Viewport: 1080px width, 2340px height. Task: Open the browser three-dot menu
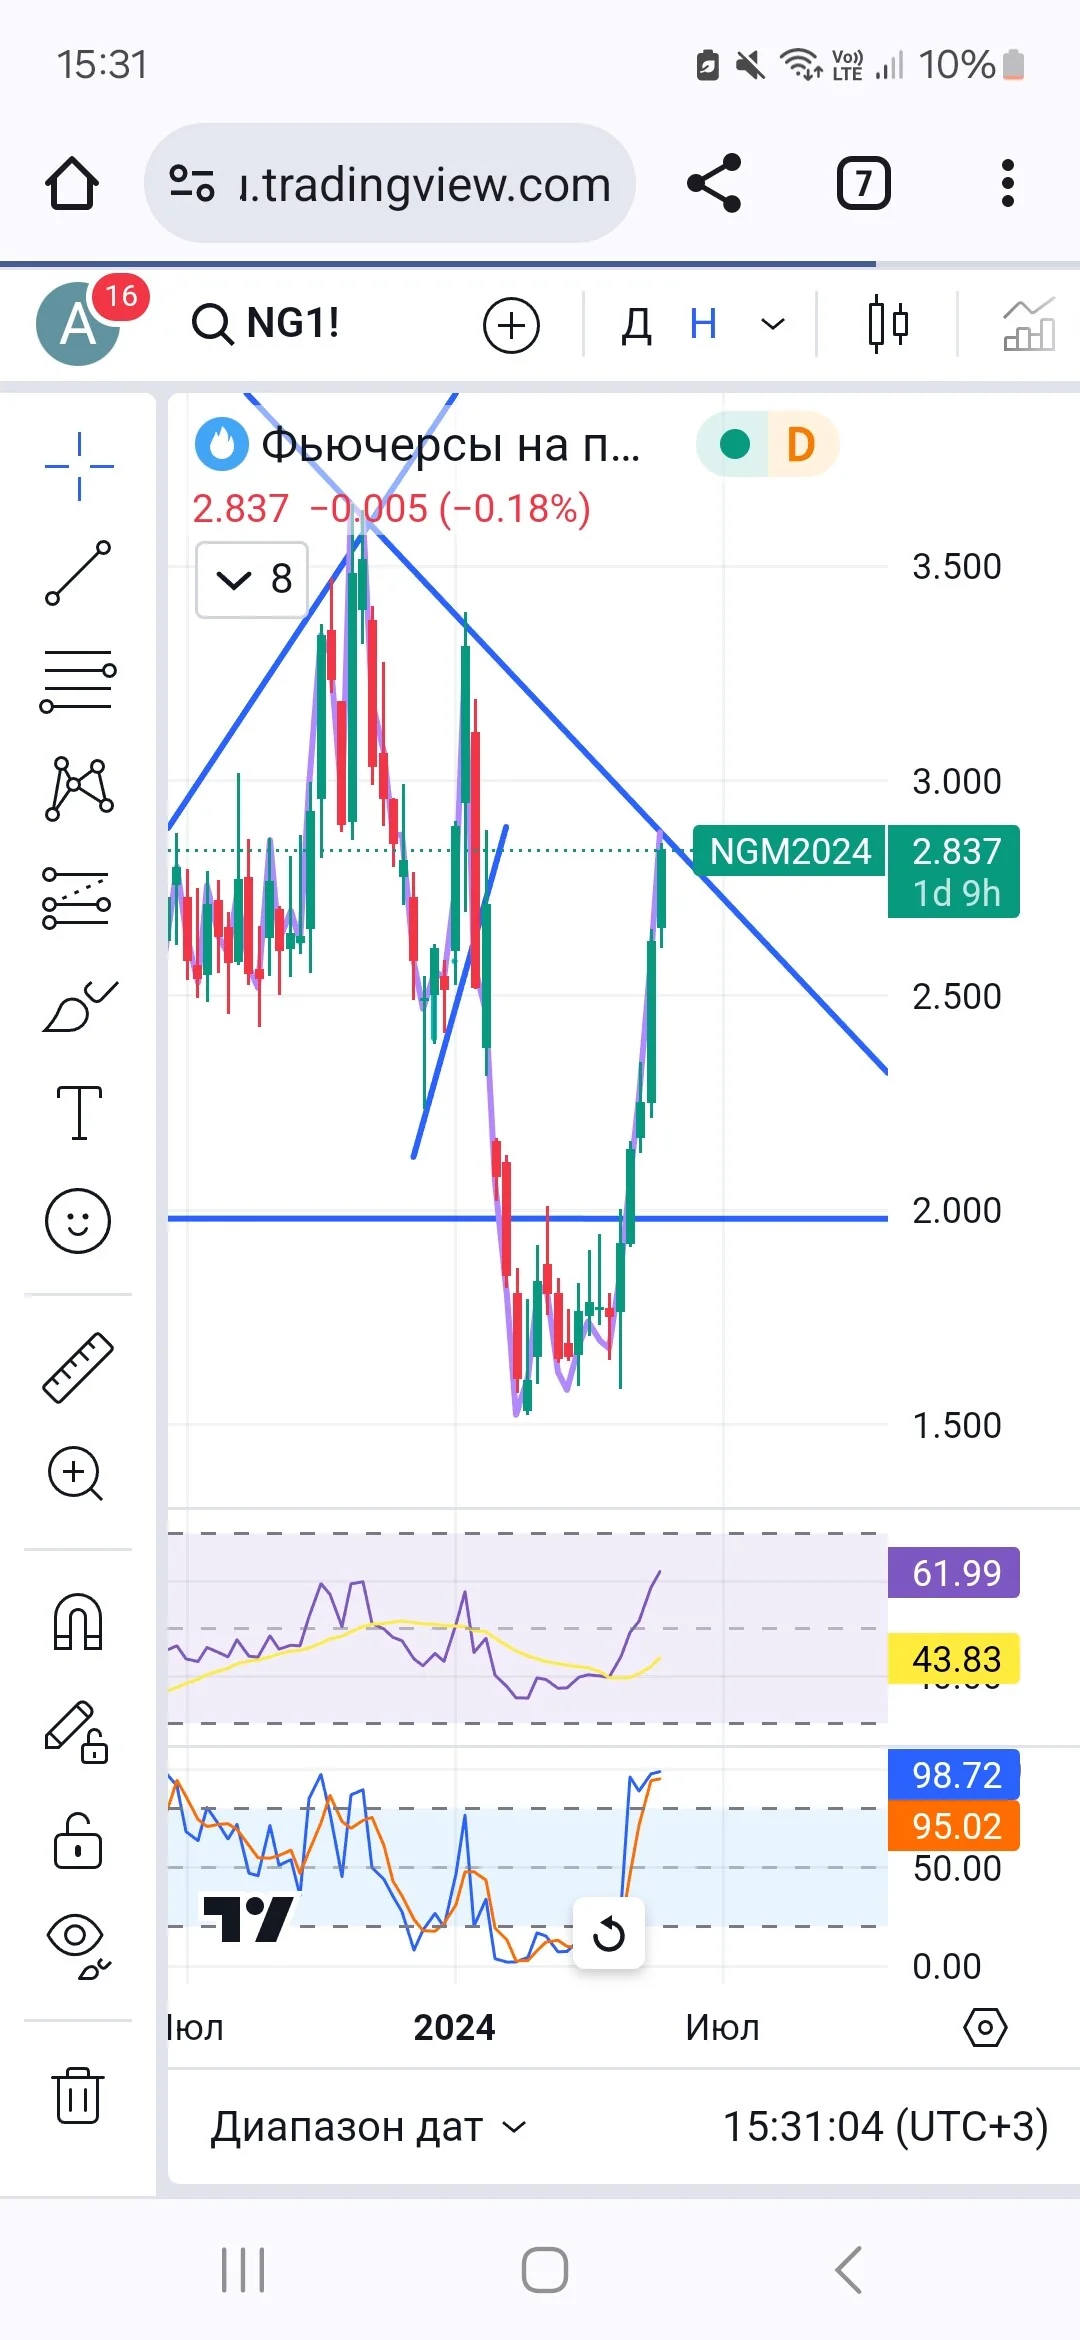(1008, 184)
